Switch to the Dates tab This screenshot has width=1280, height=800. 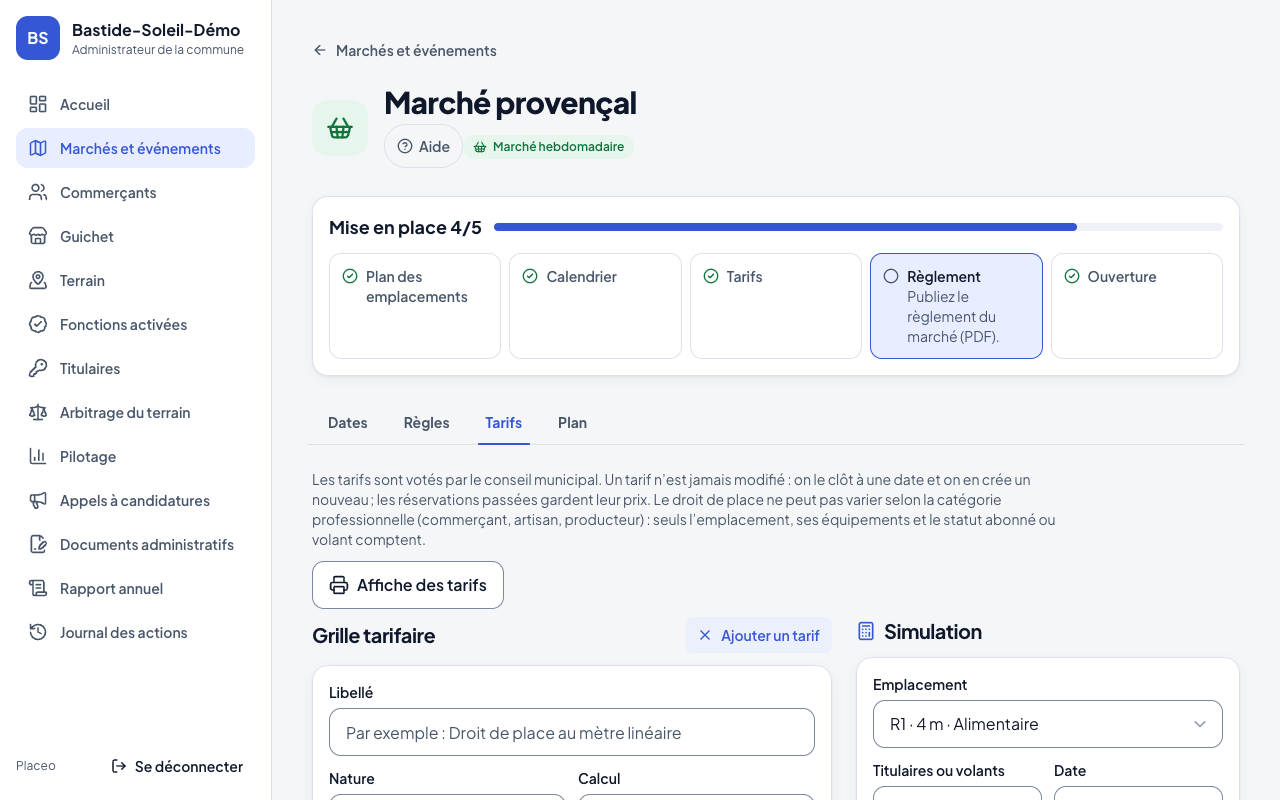(348, 423)
